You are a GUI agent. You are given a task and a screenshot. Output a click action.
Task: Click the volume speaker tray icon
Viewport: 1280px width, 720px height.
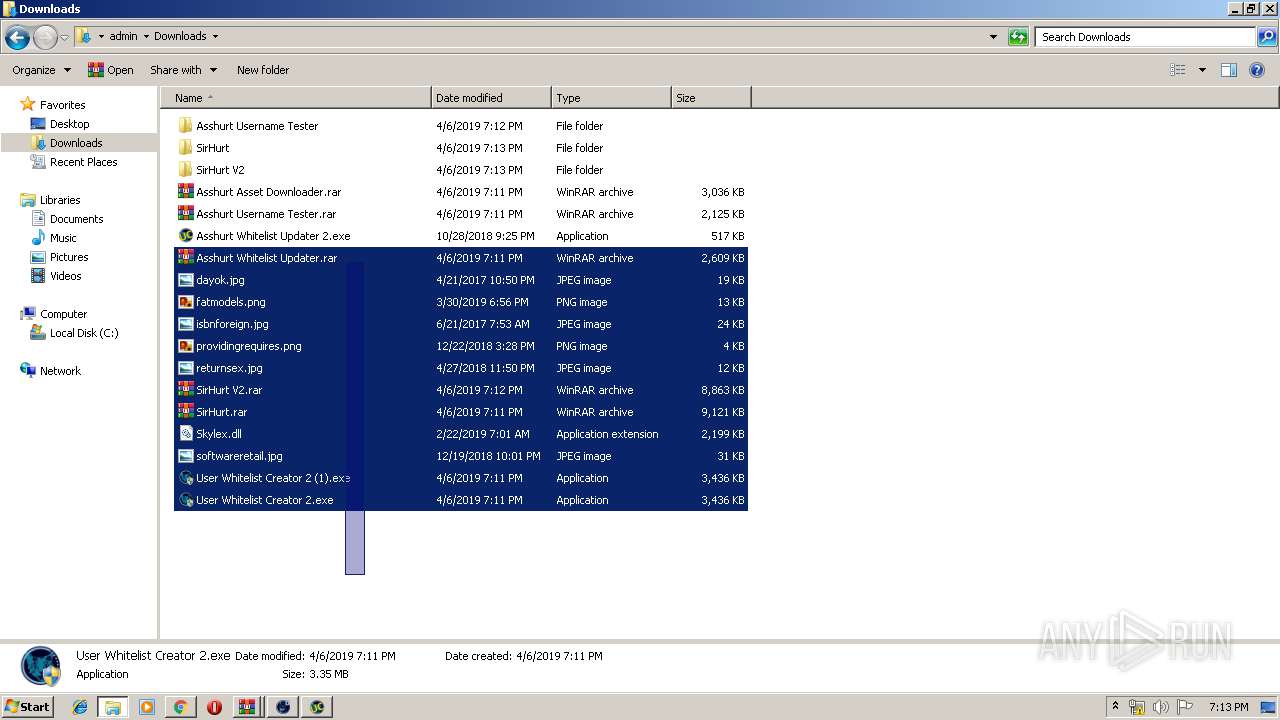[1160, 707]
